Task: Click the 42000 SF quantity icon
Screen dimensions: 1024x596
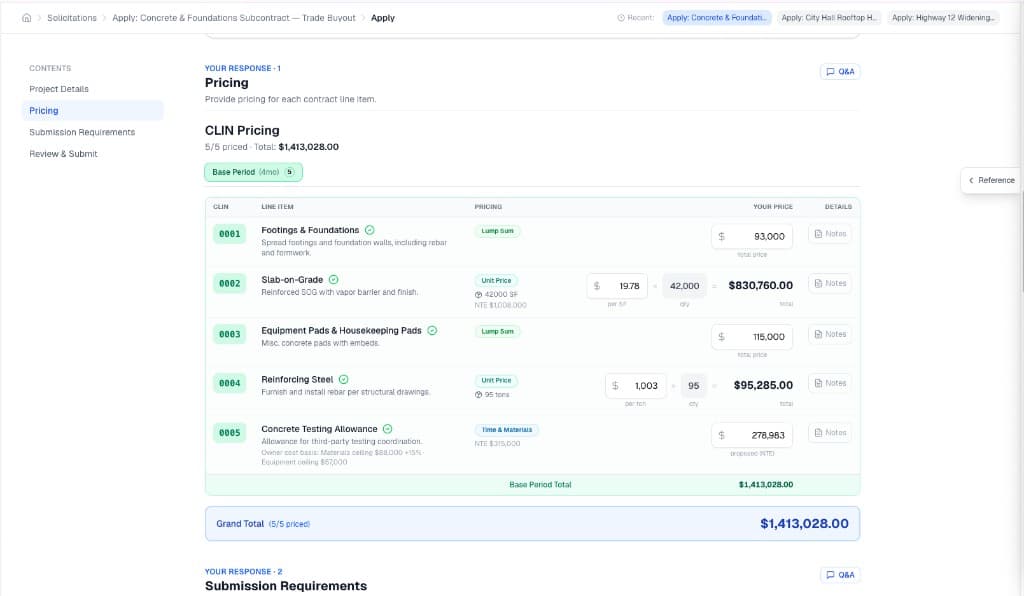Action: point(479,294)
